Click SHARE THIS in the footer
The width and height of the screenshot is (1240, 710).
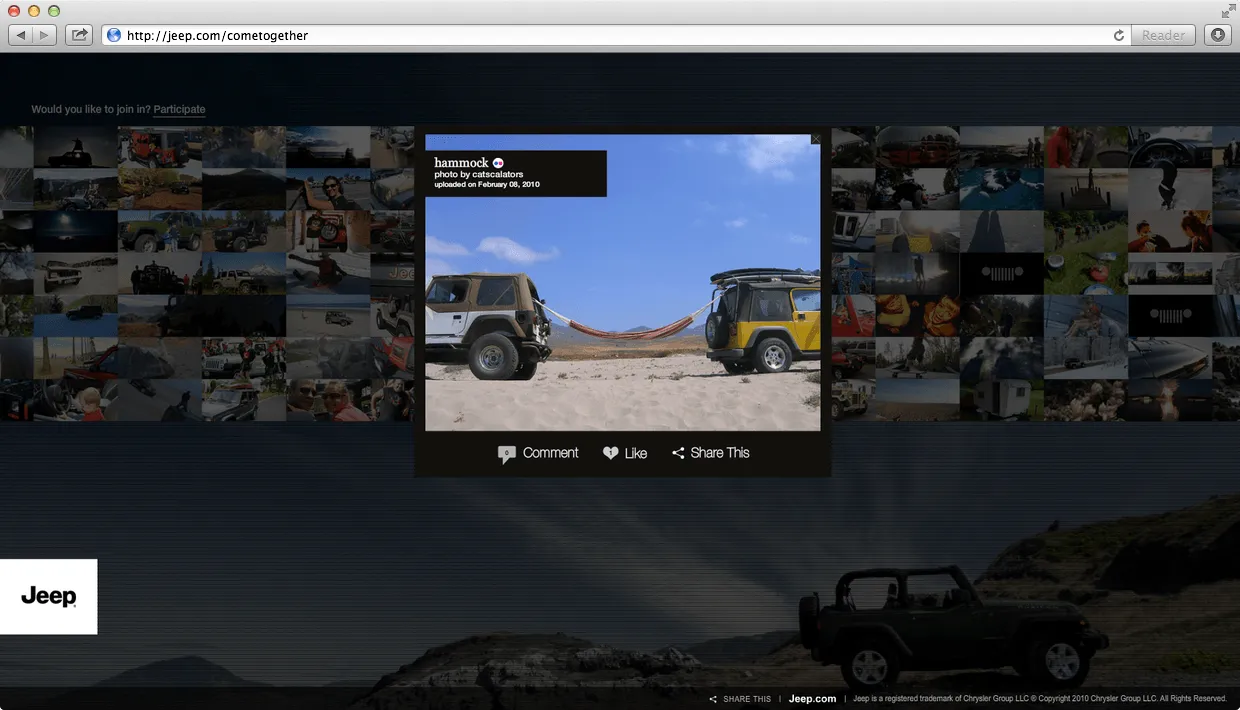coord(740,699)
